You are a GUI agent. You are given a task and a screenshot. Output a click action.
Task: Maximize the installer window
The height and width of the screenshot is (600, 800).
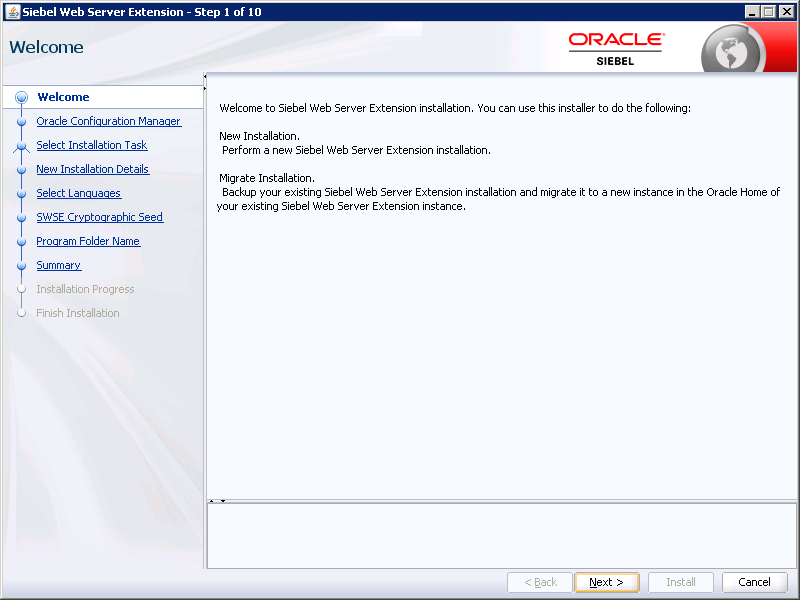tap(769, 12)
